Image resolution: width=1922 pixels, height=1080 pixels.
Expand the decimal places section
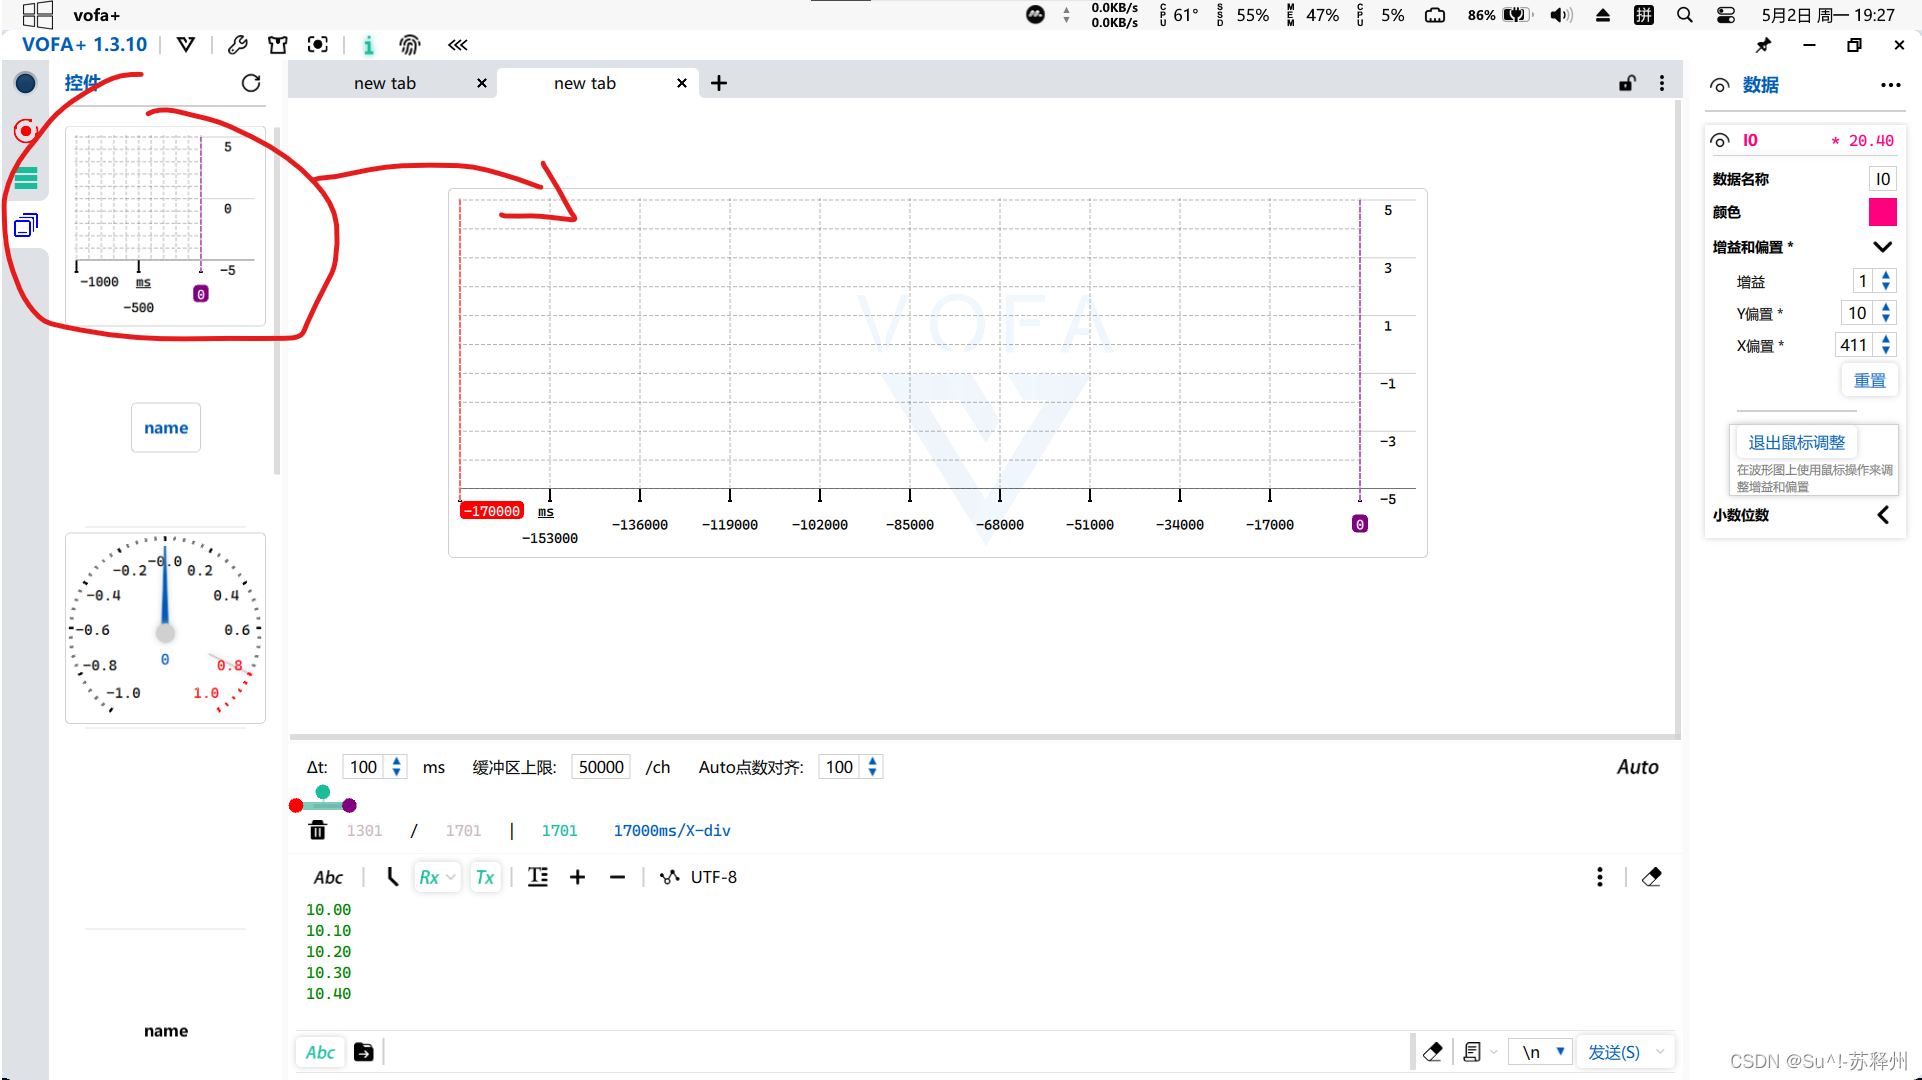point(1882,515)
